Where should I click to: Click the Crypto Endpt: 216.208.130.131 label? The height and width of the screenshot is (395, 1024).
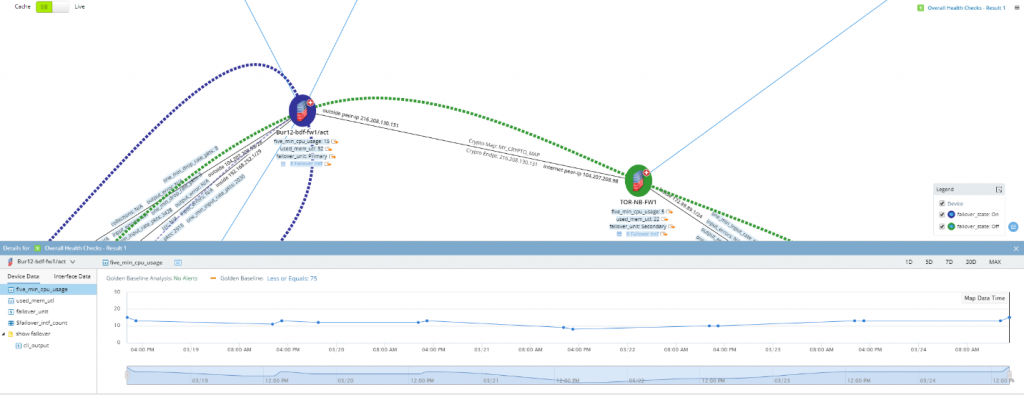pos(502,157)
